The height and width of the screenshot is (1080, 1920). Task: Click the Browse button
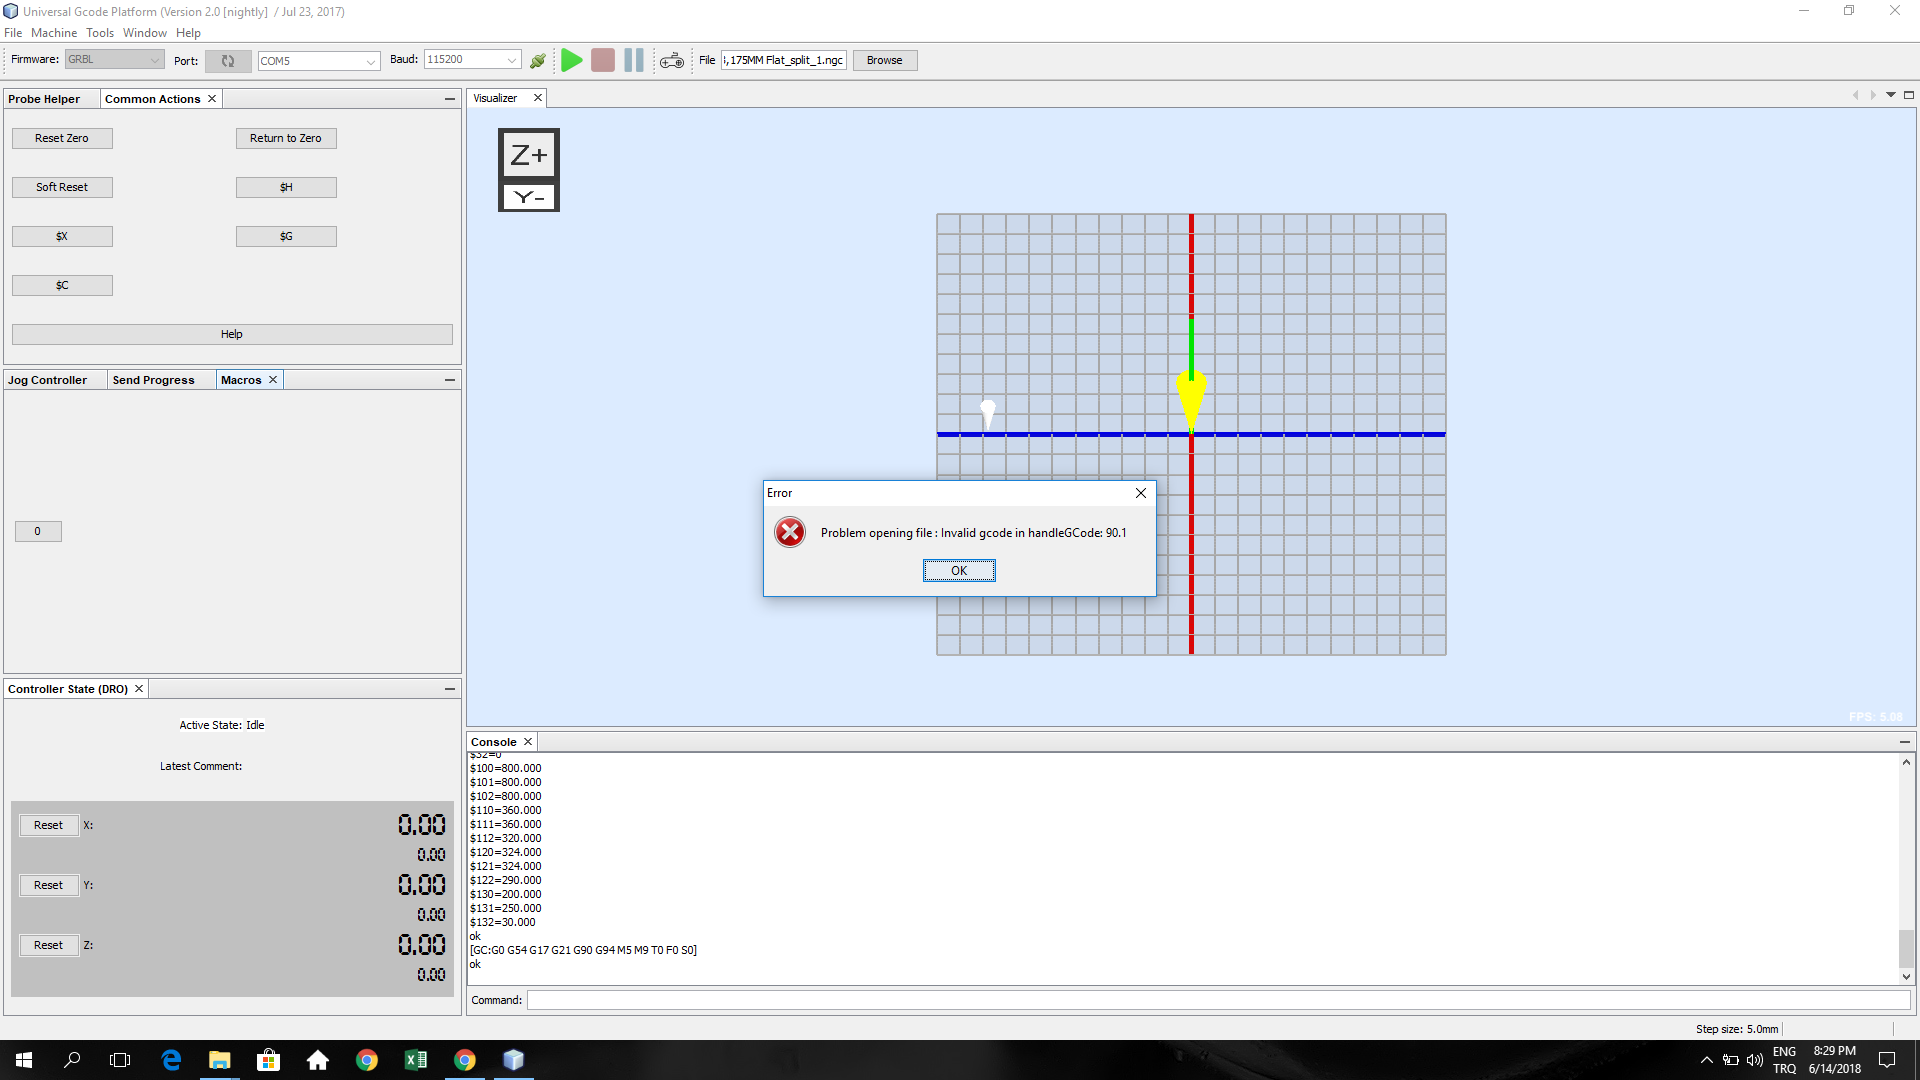pyautogui.click(x=884, y=60)
